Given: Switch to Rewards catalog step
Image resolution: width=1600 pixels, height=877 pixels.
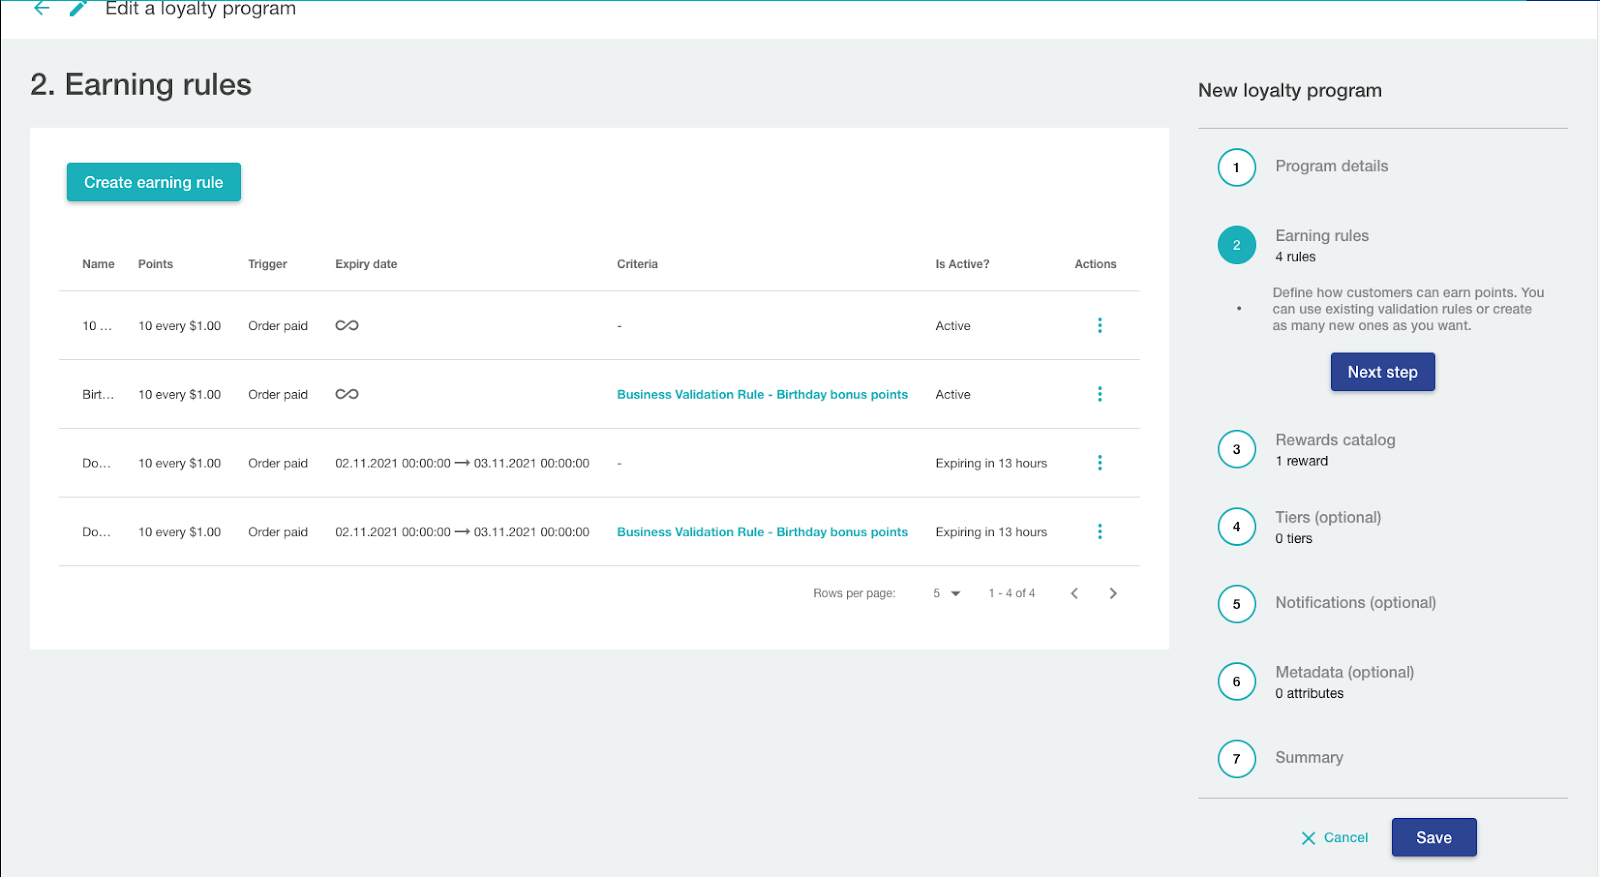Looking at the screenshot, I should [1334, 440].
